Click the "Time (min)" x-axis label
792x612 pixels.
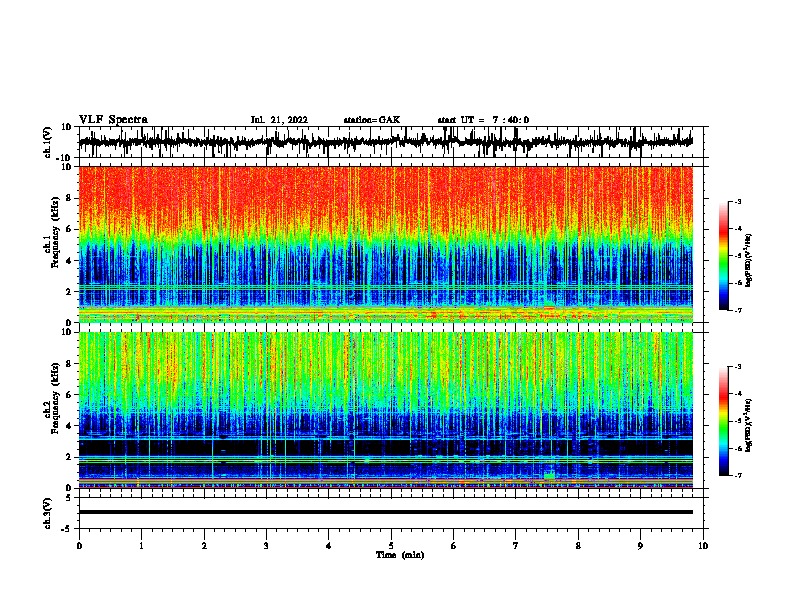click(400, 555)
